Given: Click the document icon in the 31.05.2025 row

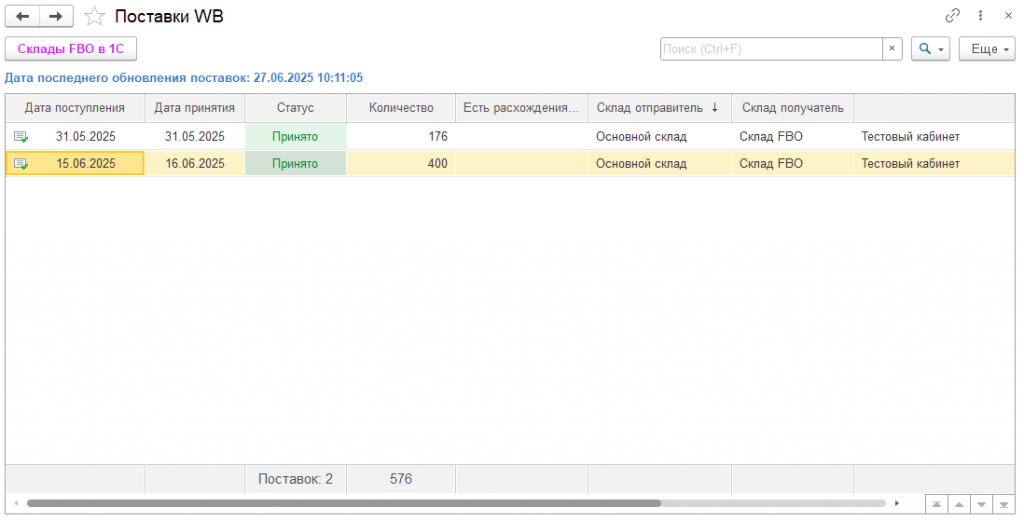Looking at the screenshot, I should pos(21,137).
